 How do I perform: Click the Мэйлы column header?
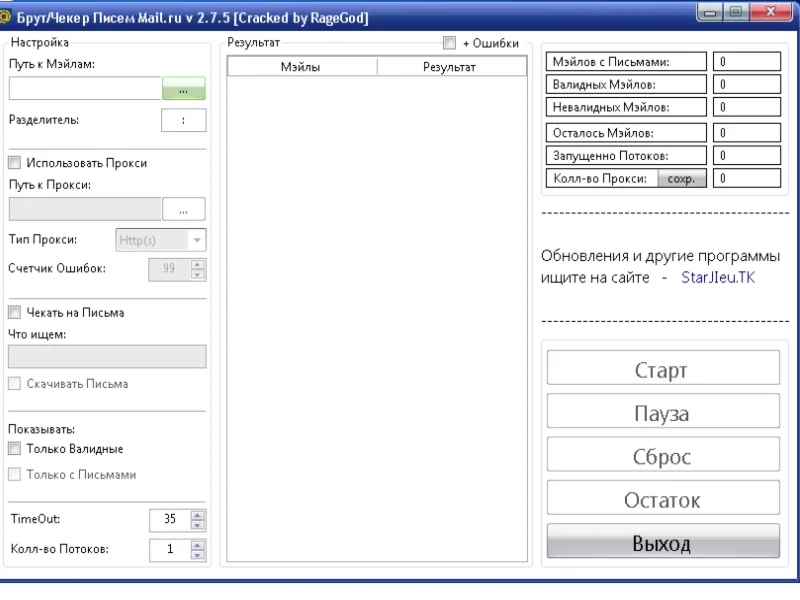[302, 67]
